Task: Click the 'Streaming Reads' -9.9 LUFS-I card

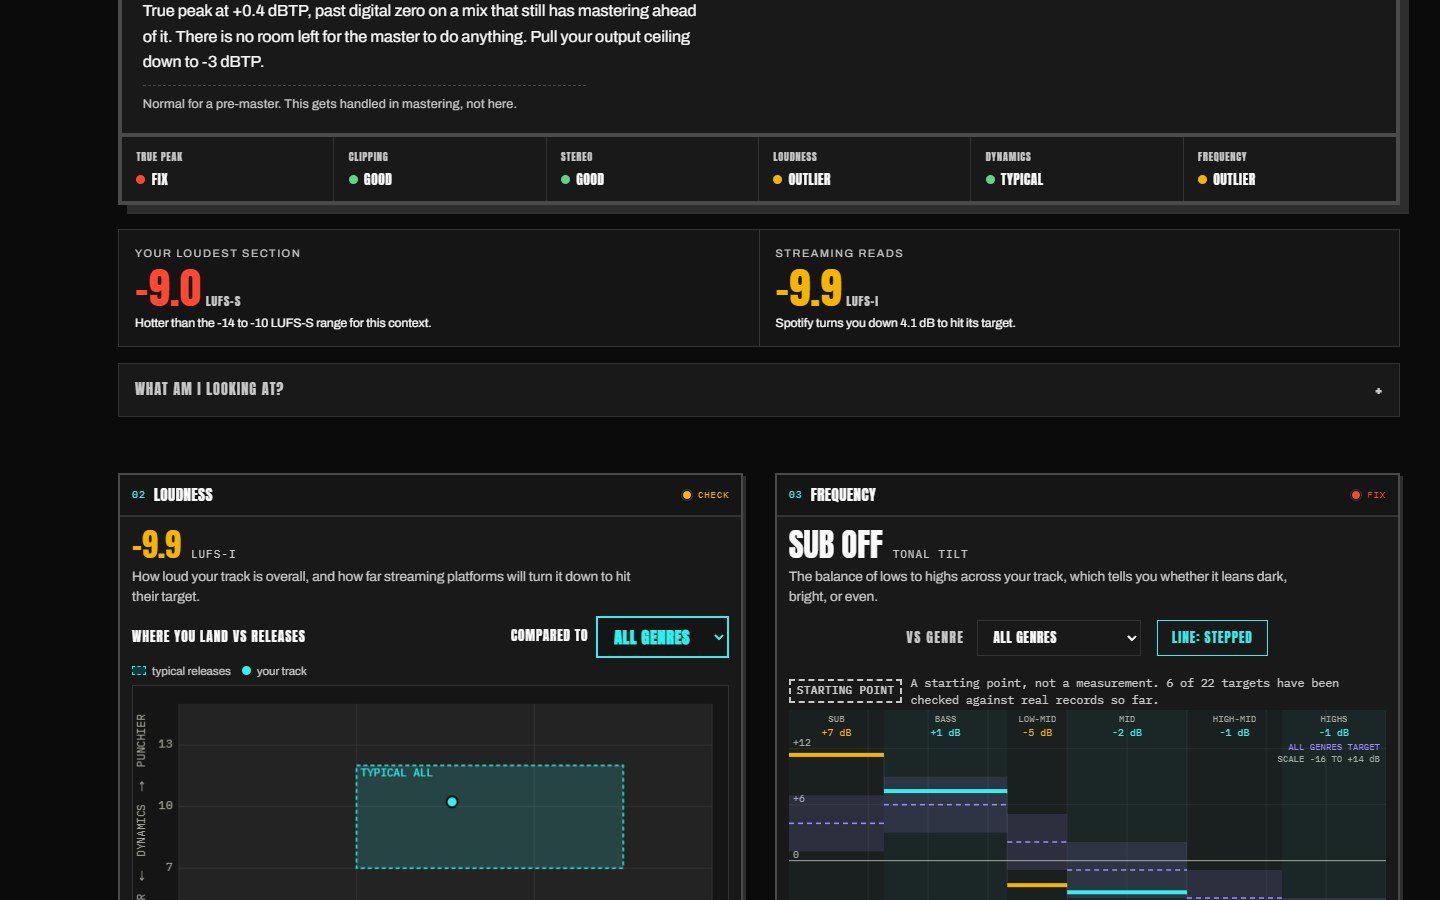Action: [1079, 288]
